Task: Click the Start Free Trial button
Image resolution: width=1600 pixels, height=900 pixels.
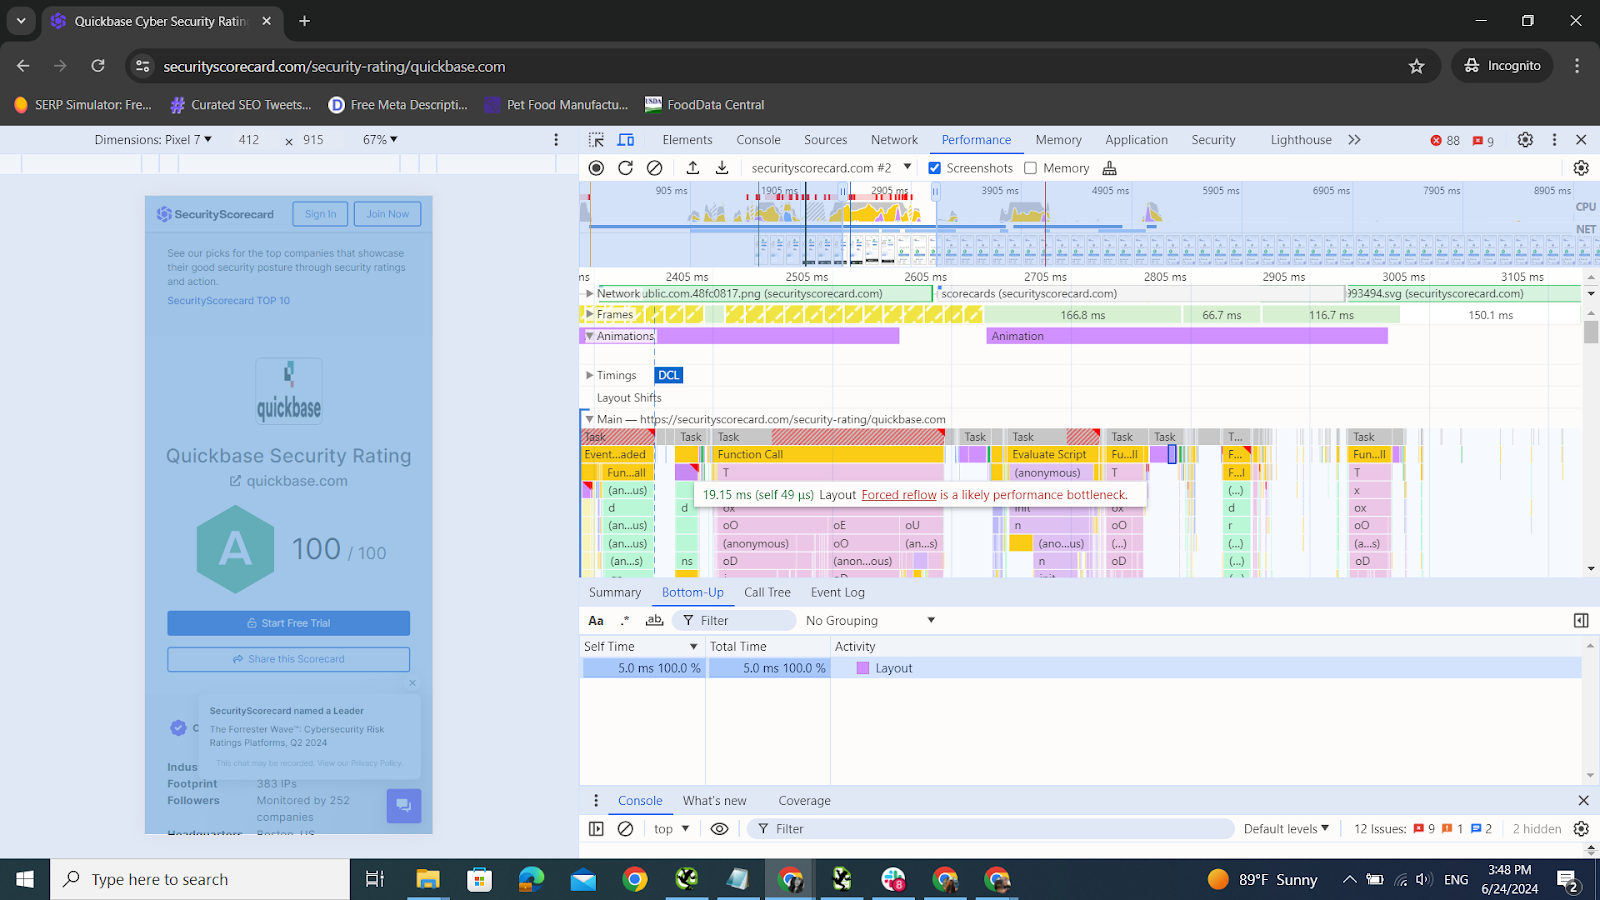Action: 288,623
